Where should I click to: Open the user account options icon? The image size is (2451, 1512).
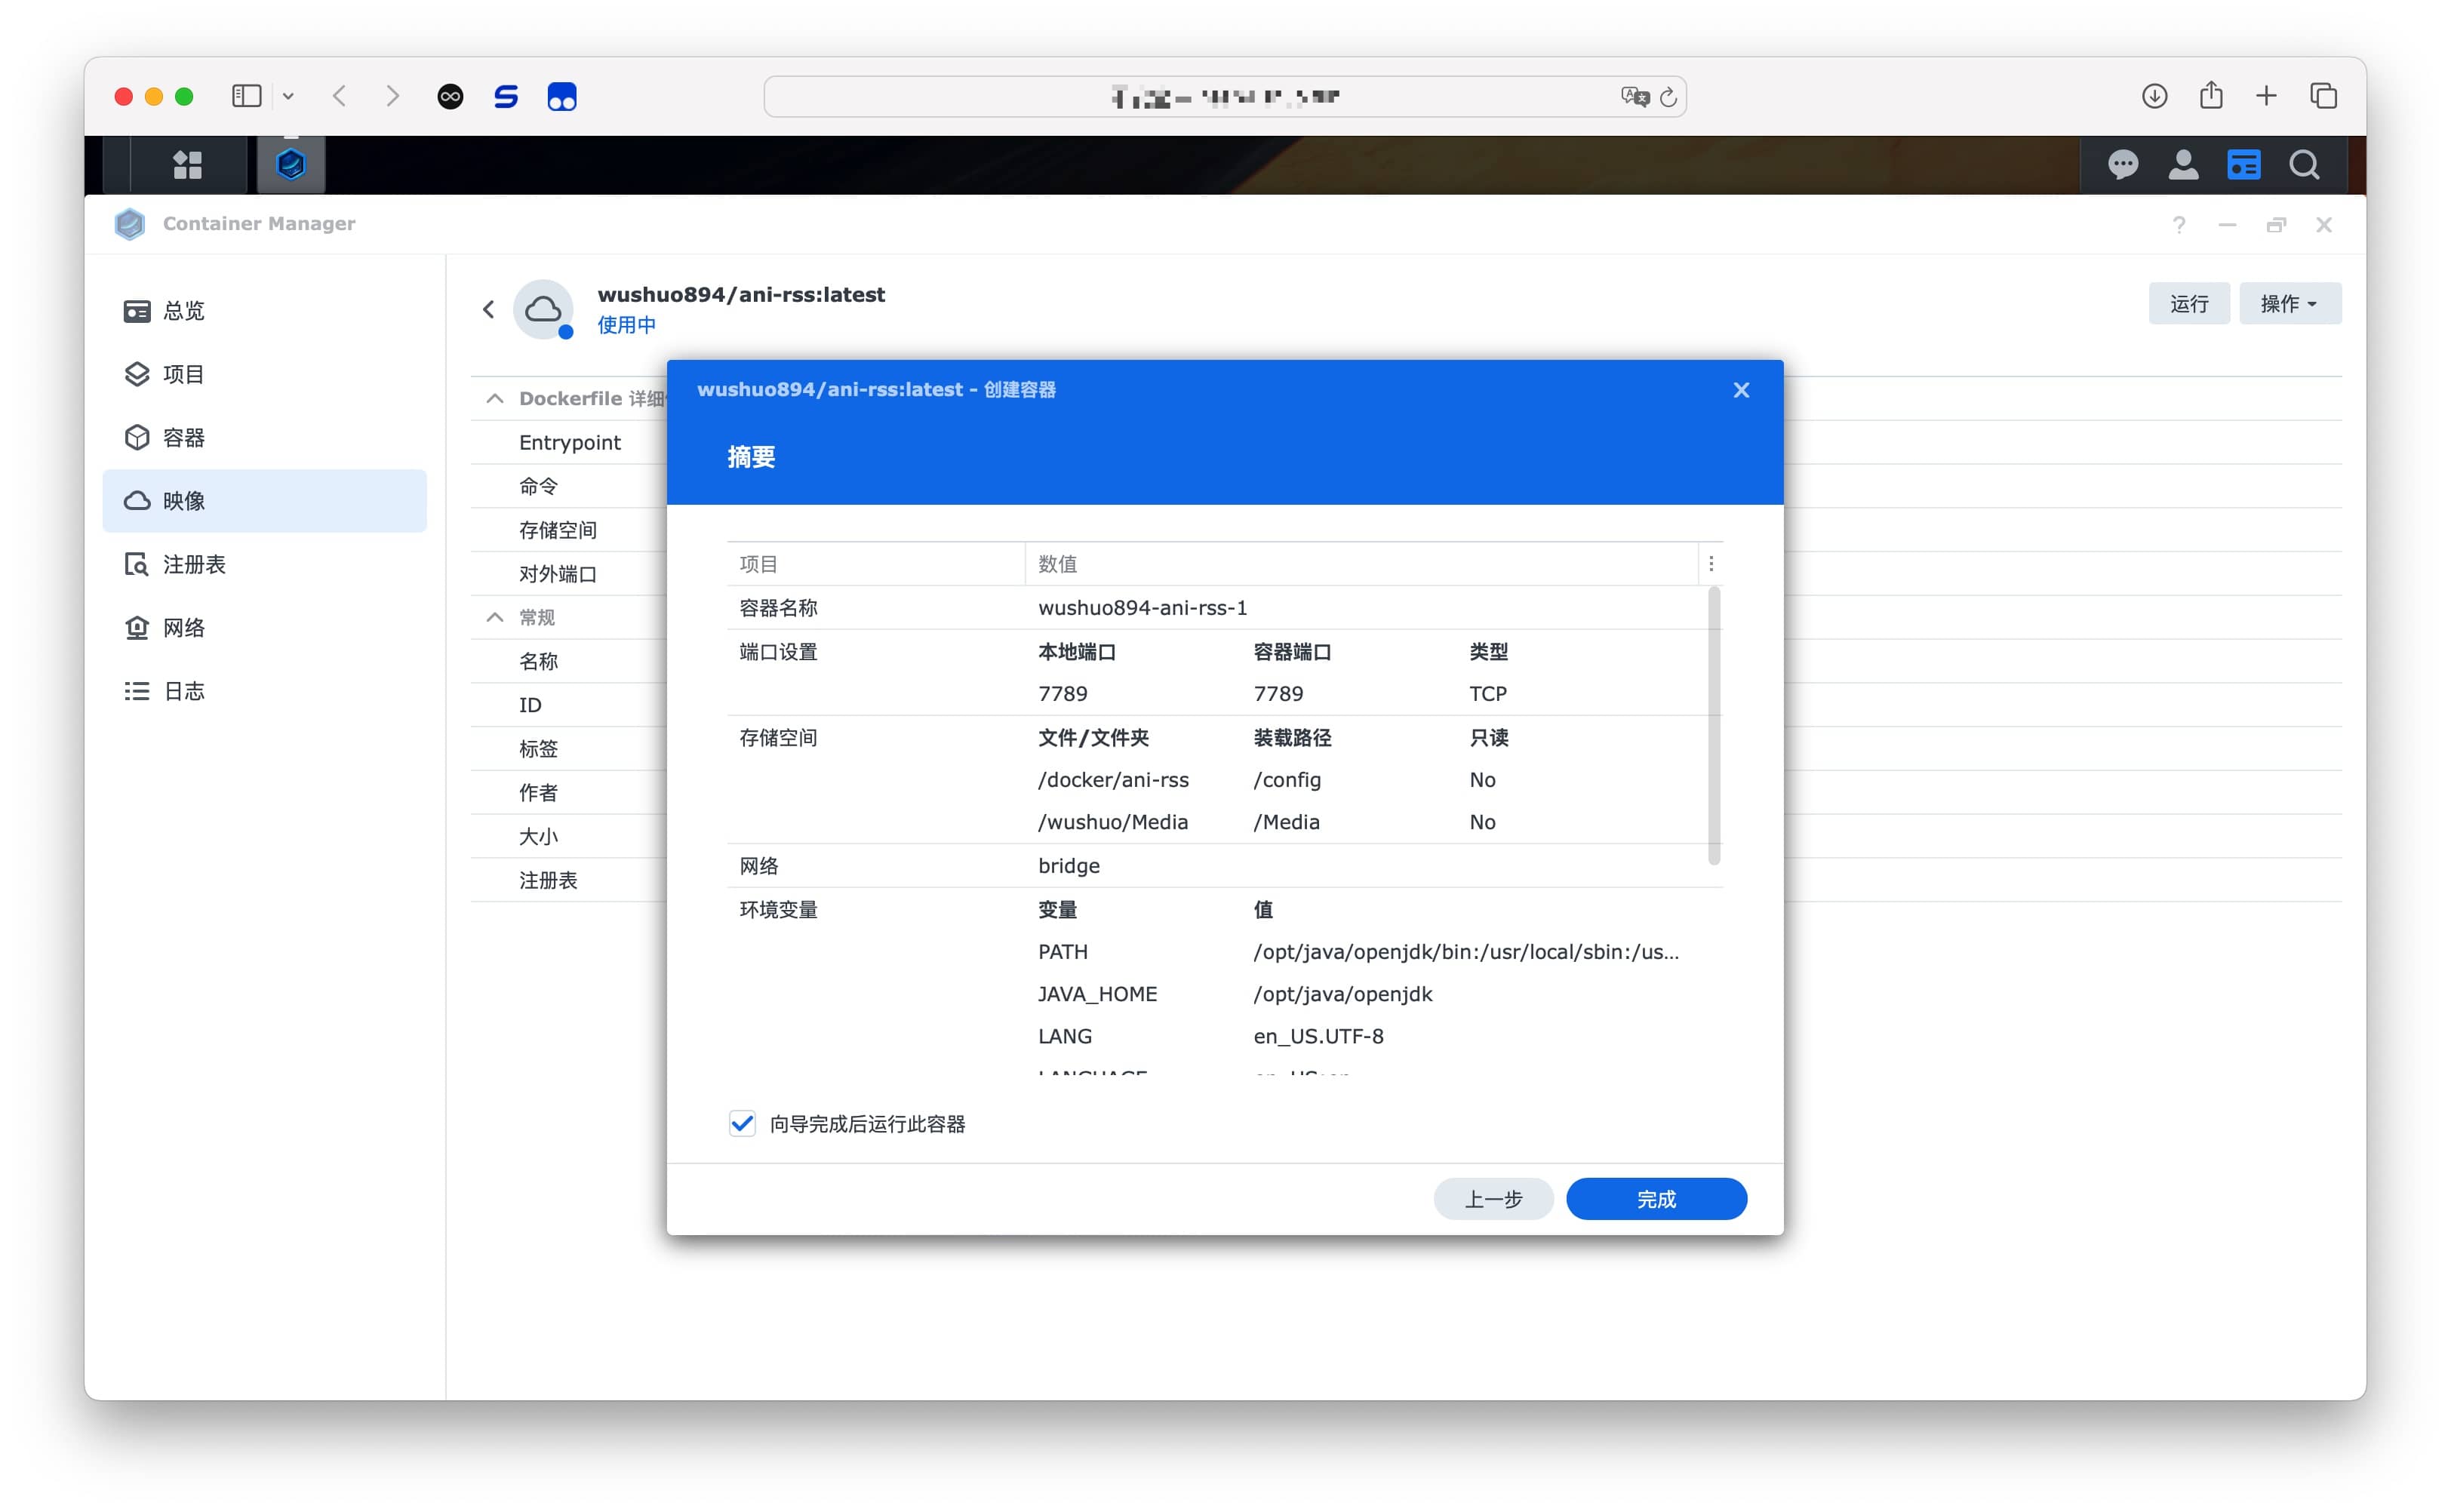(x=2182, y=165)
